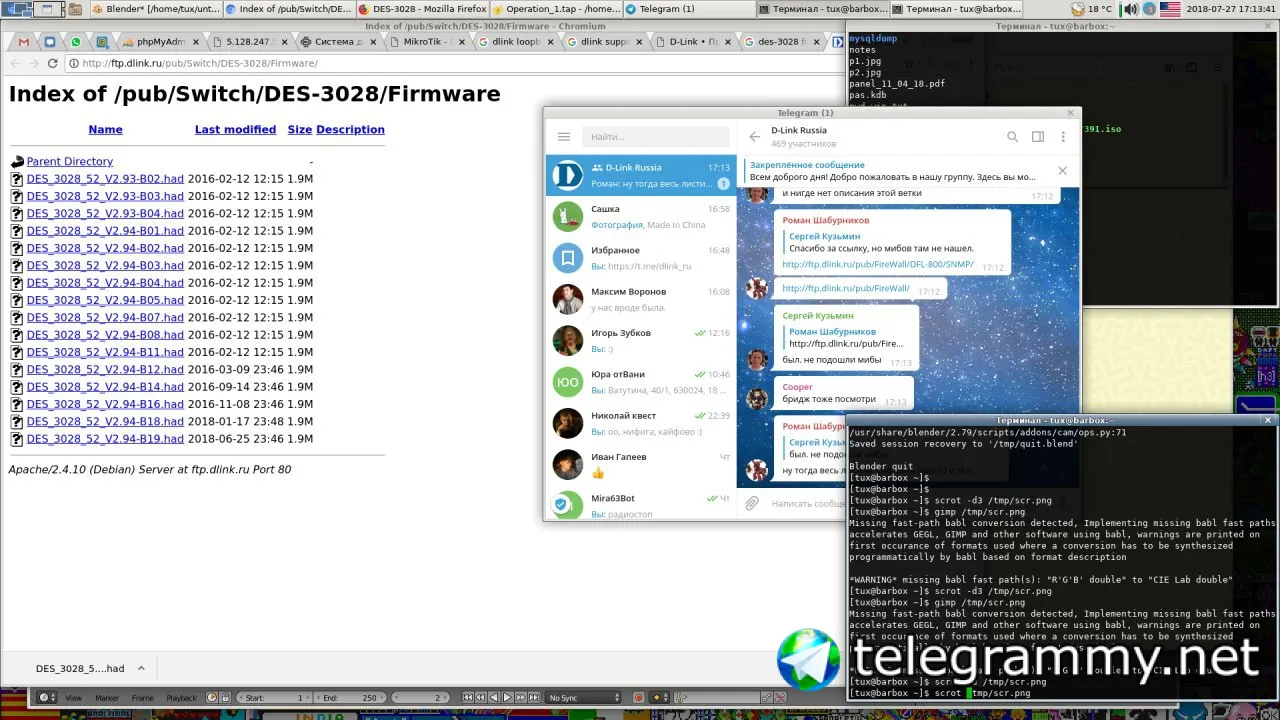The height and width of the screenshot is (720, 1280).
Task: Open DES_3028_52_V2.94-B12.had link
Action: (x=105, y=370)
